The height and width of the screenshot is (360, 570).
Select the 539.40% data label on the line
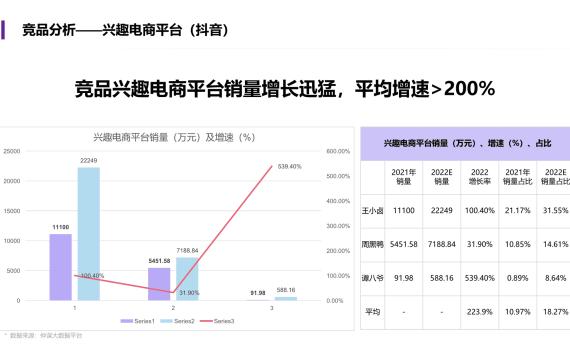coord(290,167)
